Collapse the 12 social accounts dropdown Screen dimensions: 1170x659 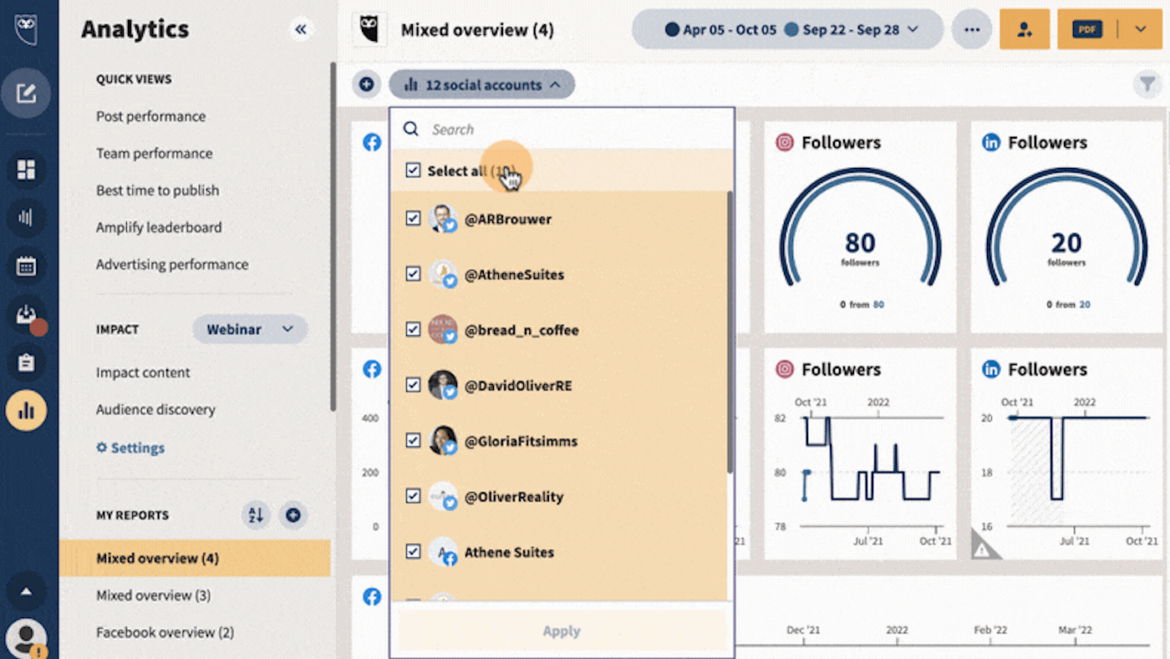point(482,84)
